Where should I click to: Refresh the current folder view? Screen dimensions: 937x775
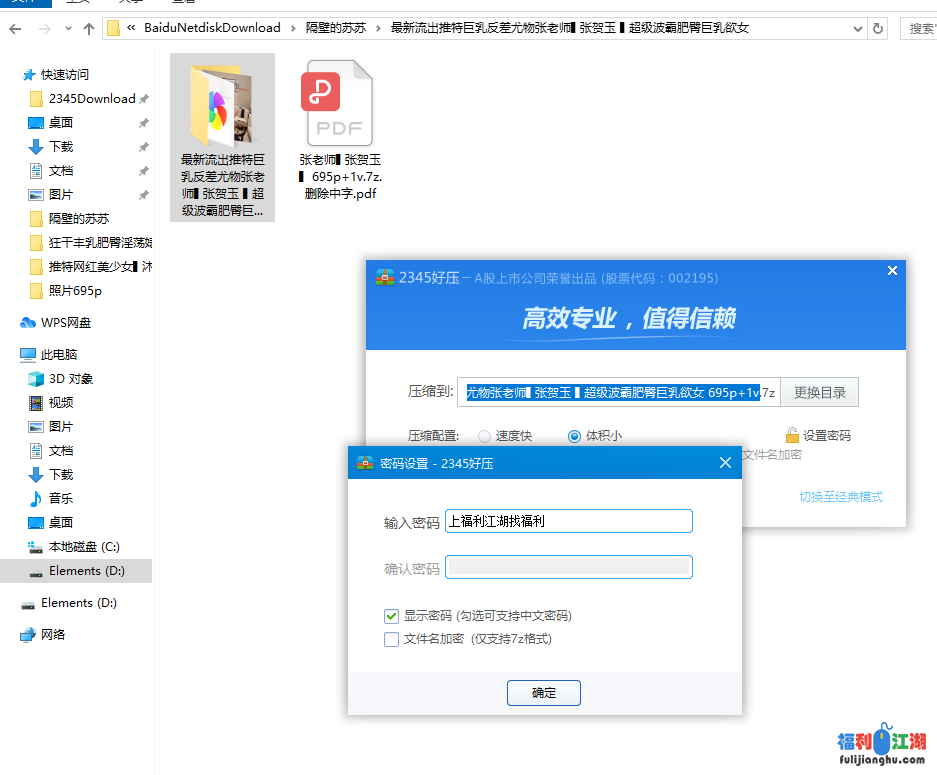878,29
